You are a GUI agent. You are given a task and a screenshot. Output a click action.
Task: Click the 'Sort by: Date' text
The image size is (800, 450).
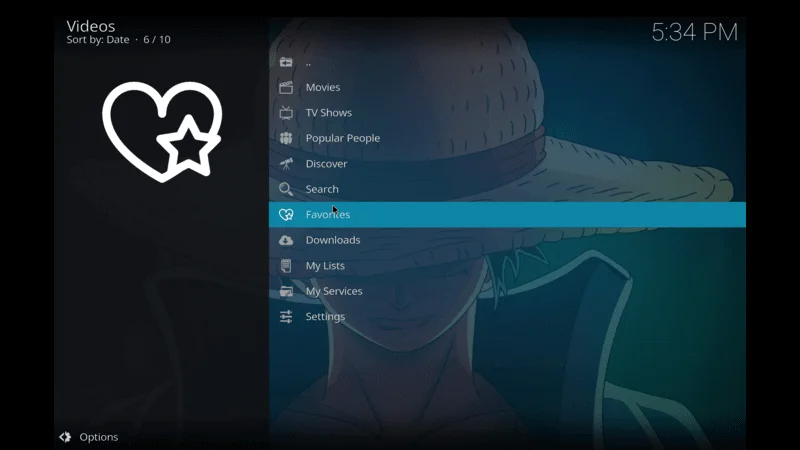pos(97,40)
